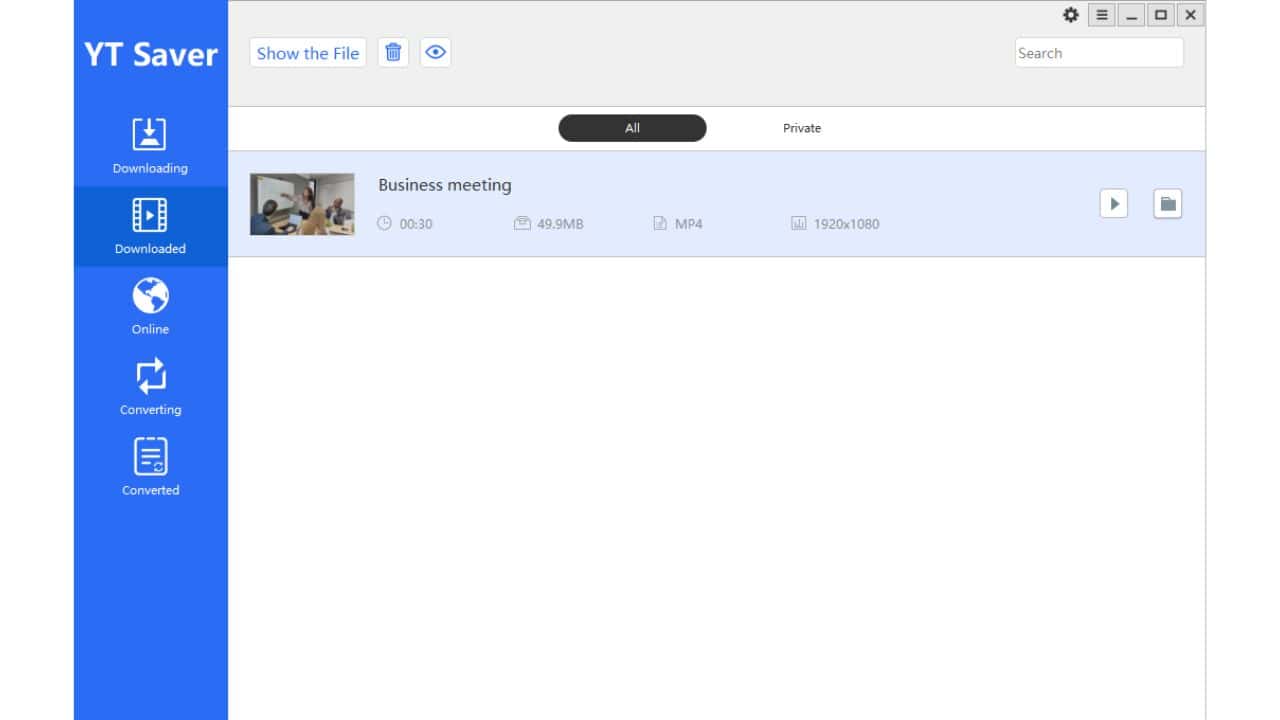Switch to the All tab
The image size is (1280, 720).
632,128
